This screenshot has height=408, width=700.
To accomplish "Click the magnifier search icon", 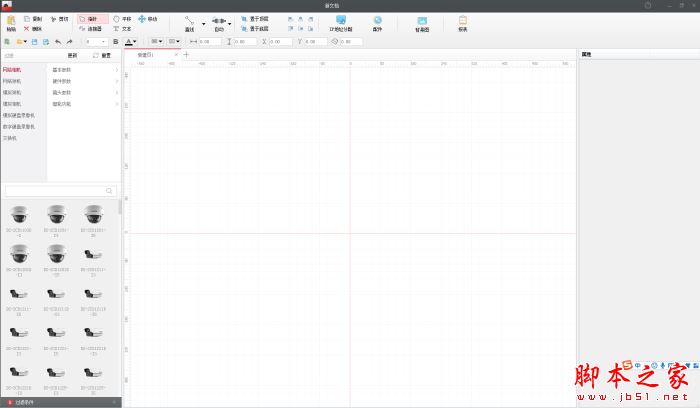I will tap(109, 191).
